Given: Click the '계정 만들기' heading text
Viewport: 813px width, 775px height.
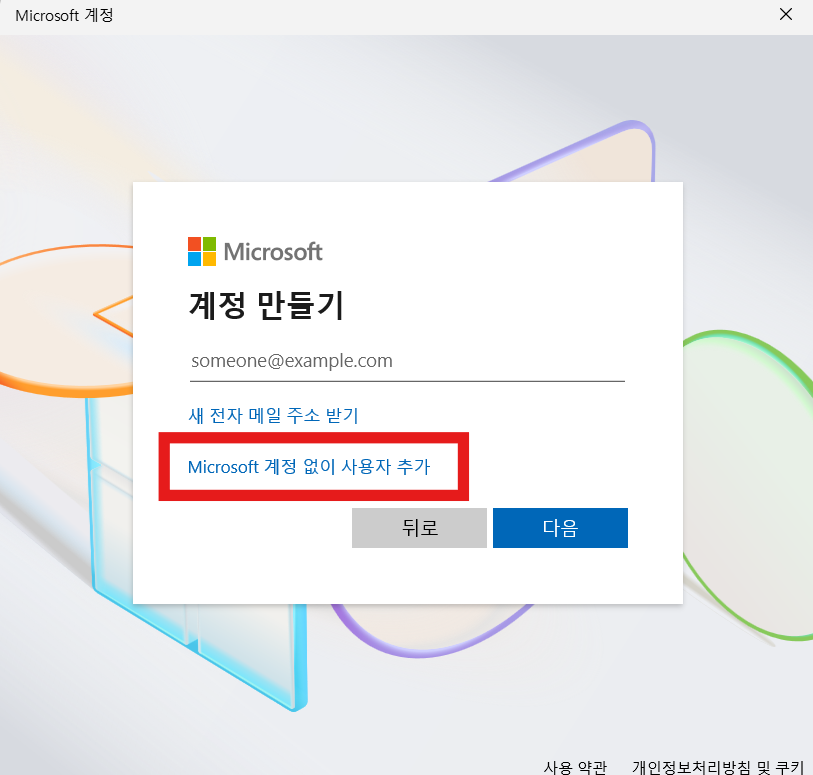Looking at the screenshot, I should point(267,305).
